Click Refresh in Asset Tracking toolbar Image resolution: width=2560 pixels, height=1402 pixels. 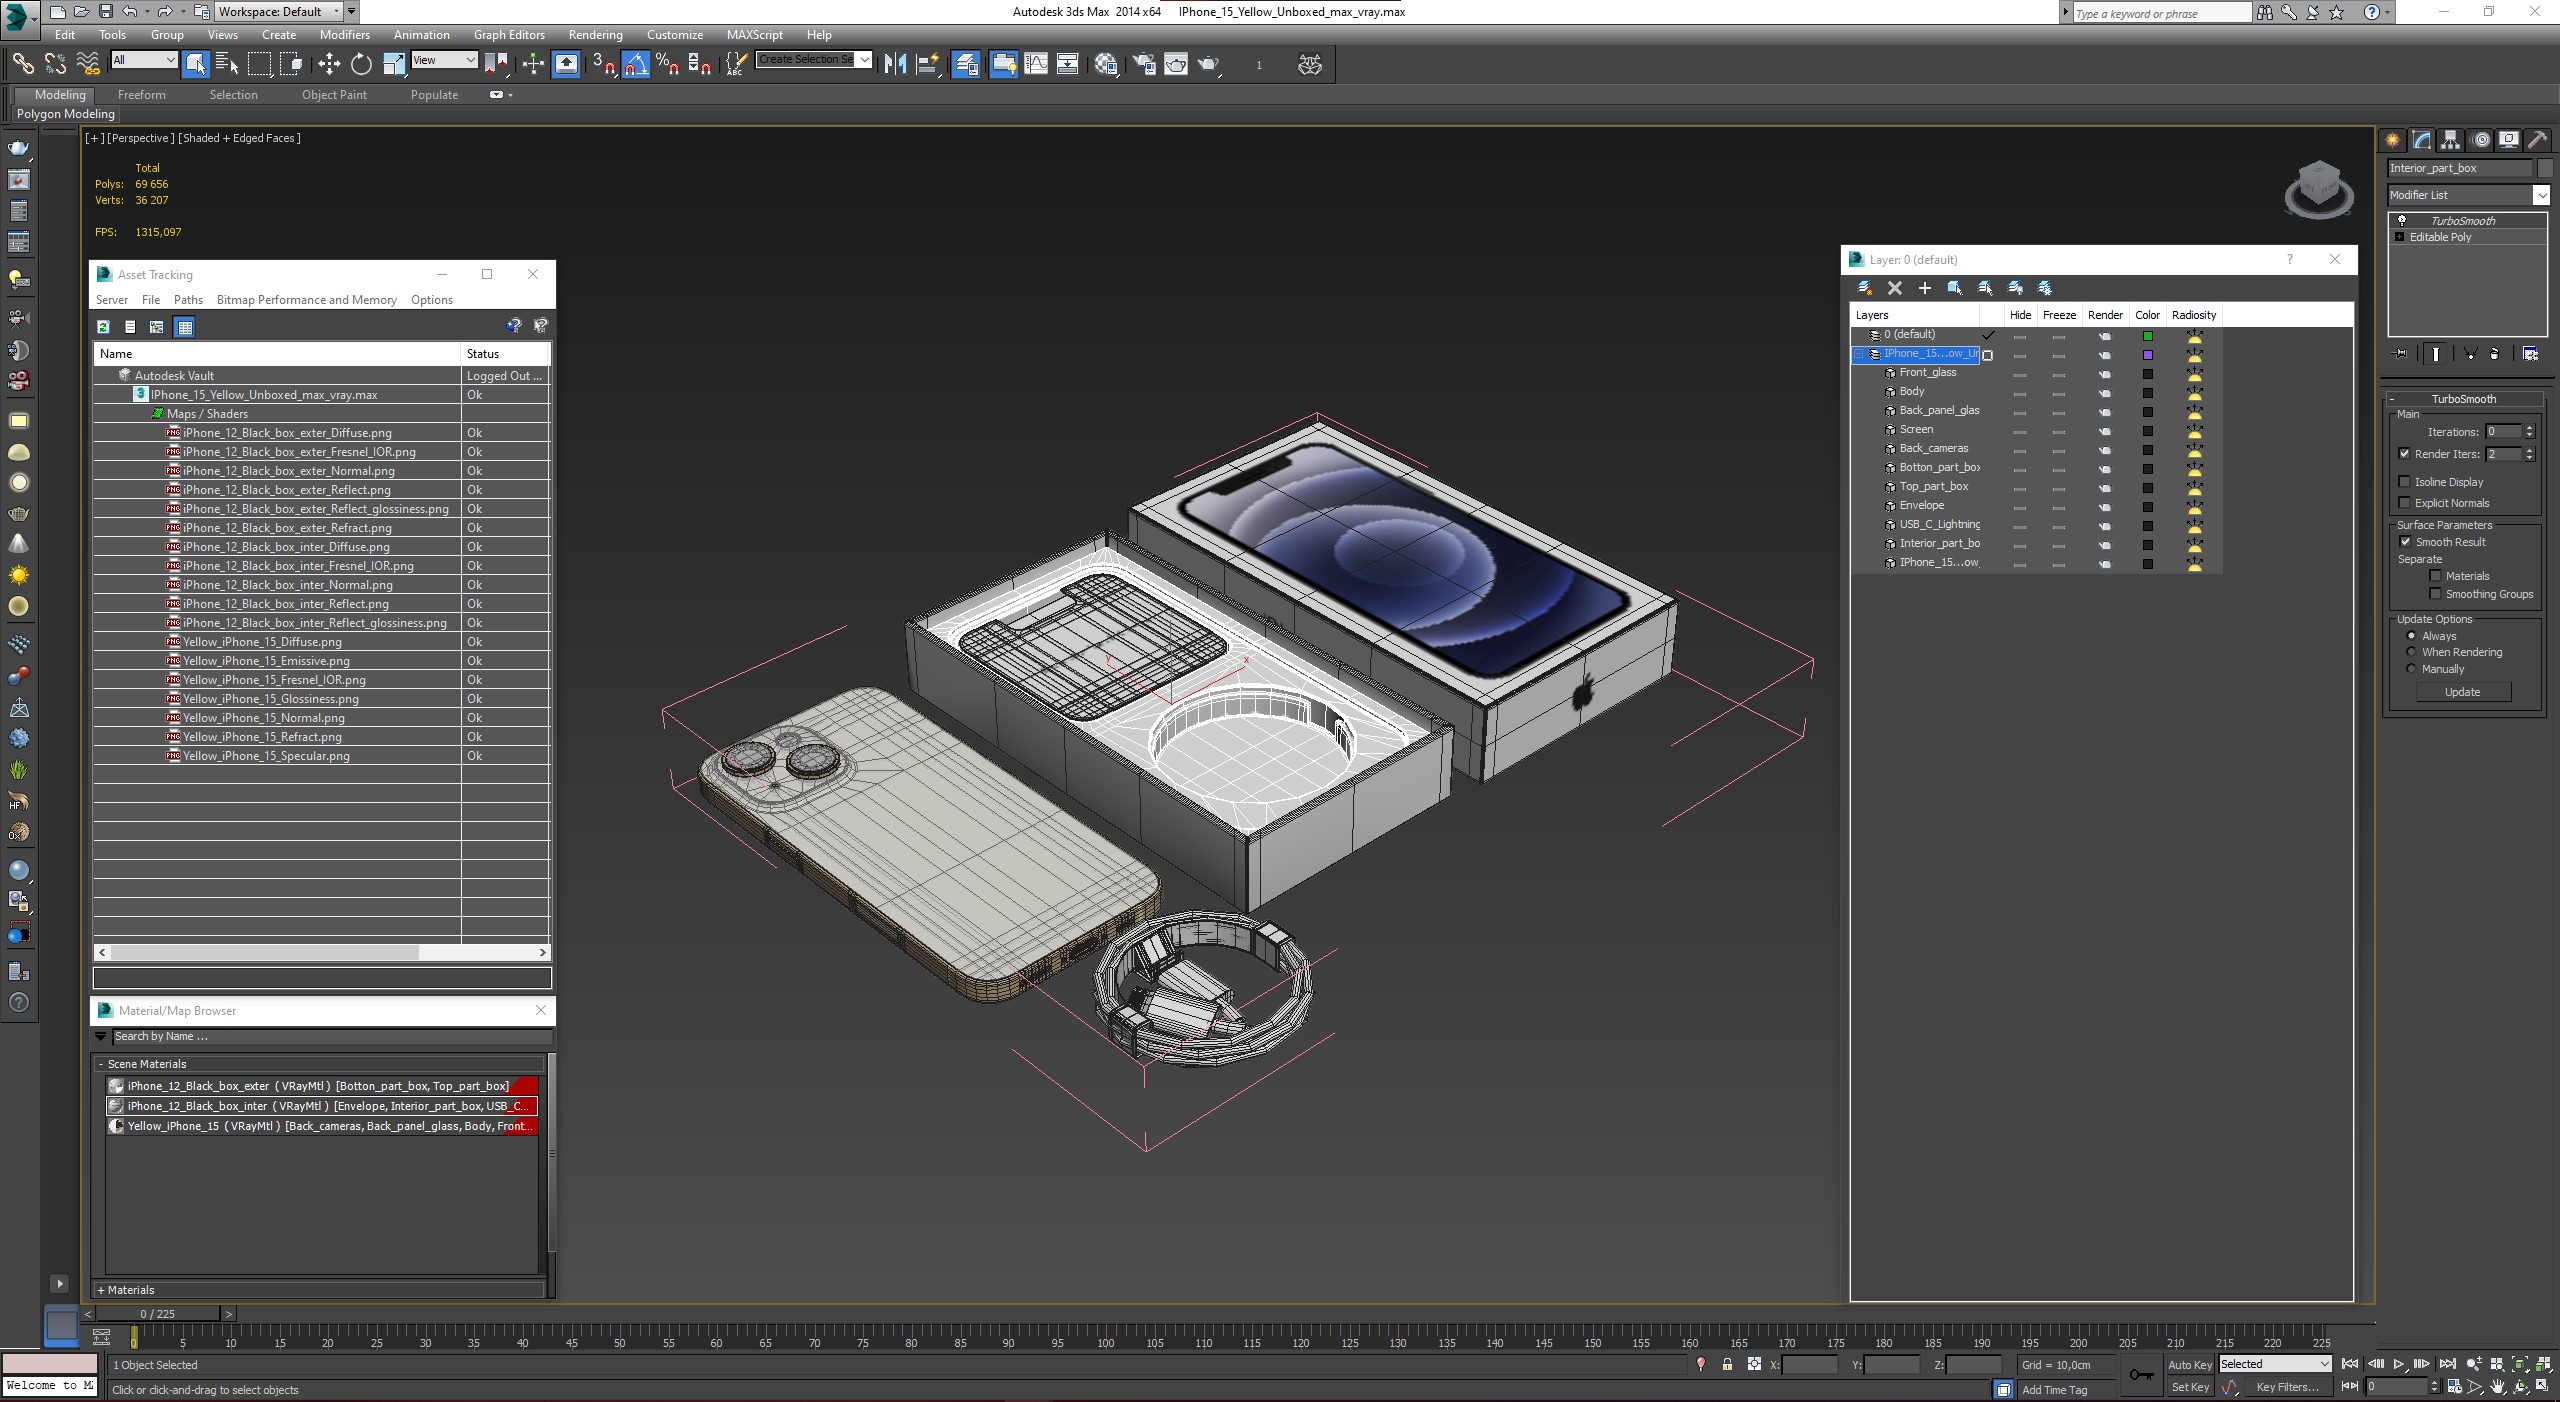[103, 327]
